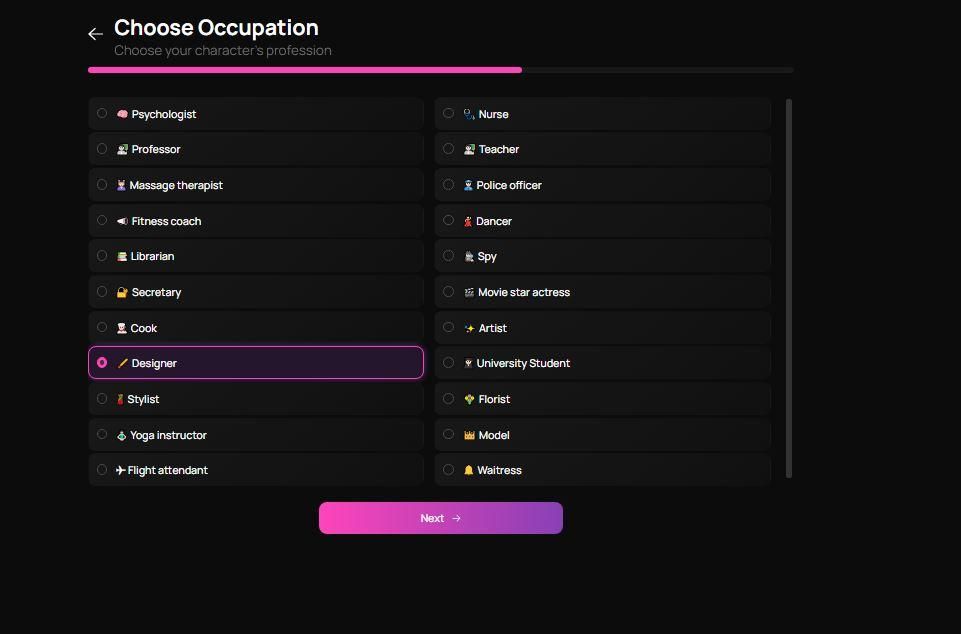
Task: Click the brain icon beside Psychologist
Action: 122,114
